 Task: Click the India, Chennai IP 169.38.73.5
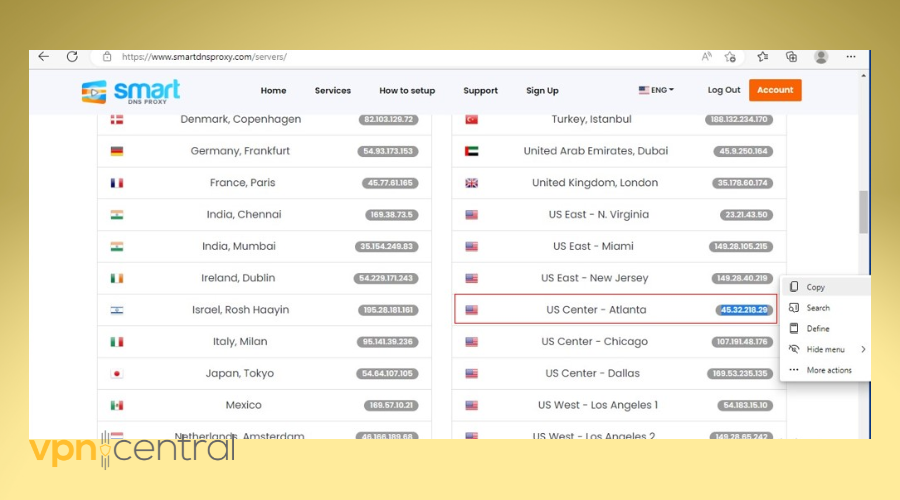391,215
